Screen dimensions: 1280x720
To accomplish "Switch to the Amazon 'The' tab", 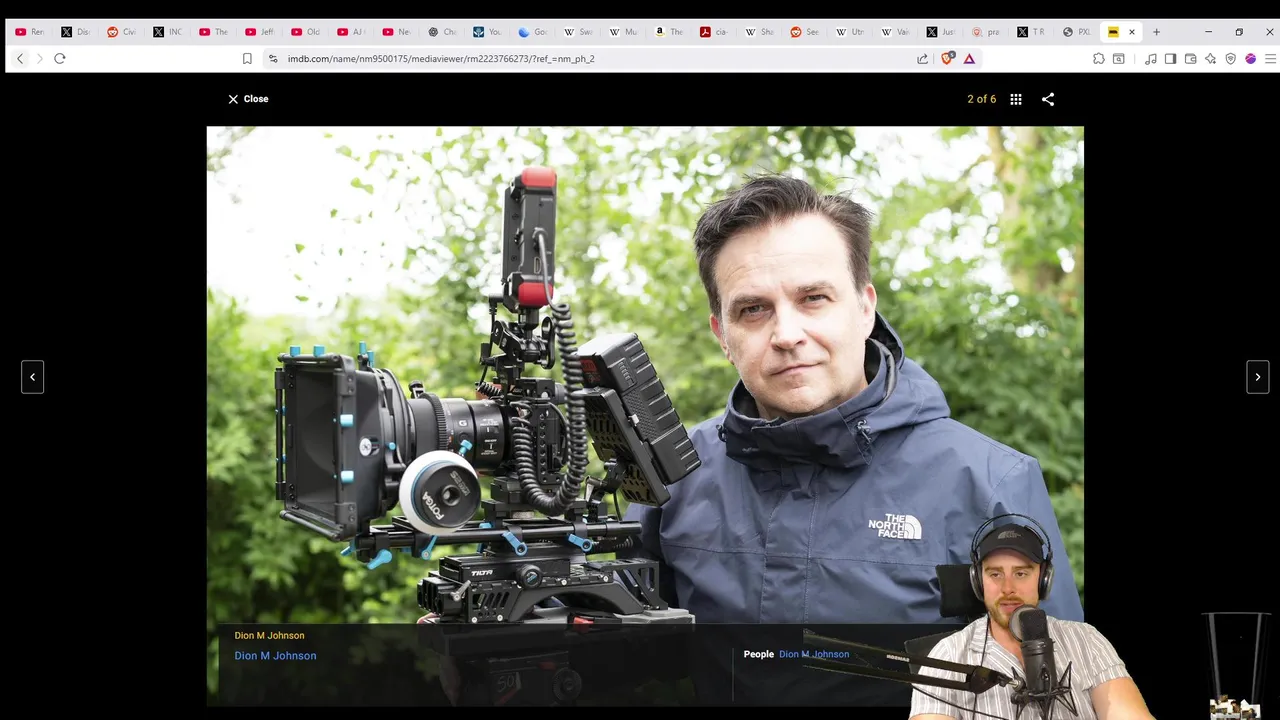I will pyautogui.click(x=669, y=32).
